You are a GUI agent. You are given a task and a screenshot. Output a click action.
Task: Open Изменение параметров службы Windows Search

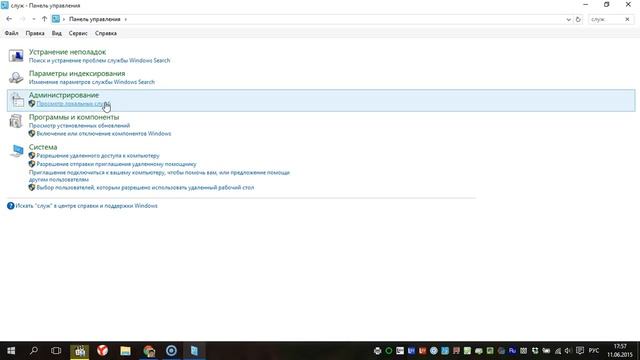[91, 82]
